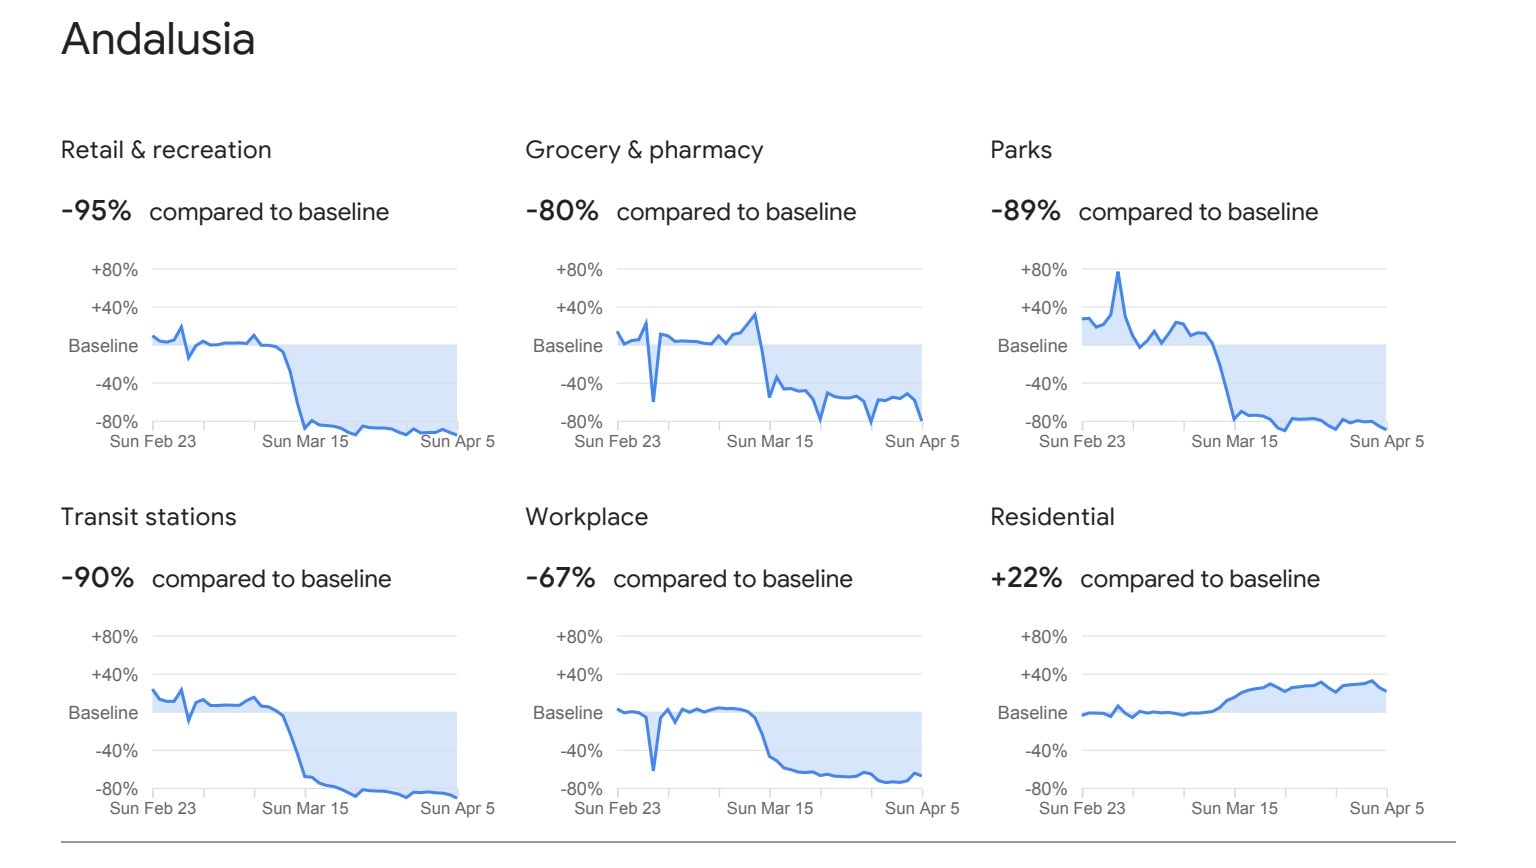Viewport: 1536px width, 868px height.
Task: Click the Sun Mar 15 label under Retail chart
Action: point(305,441)
